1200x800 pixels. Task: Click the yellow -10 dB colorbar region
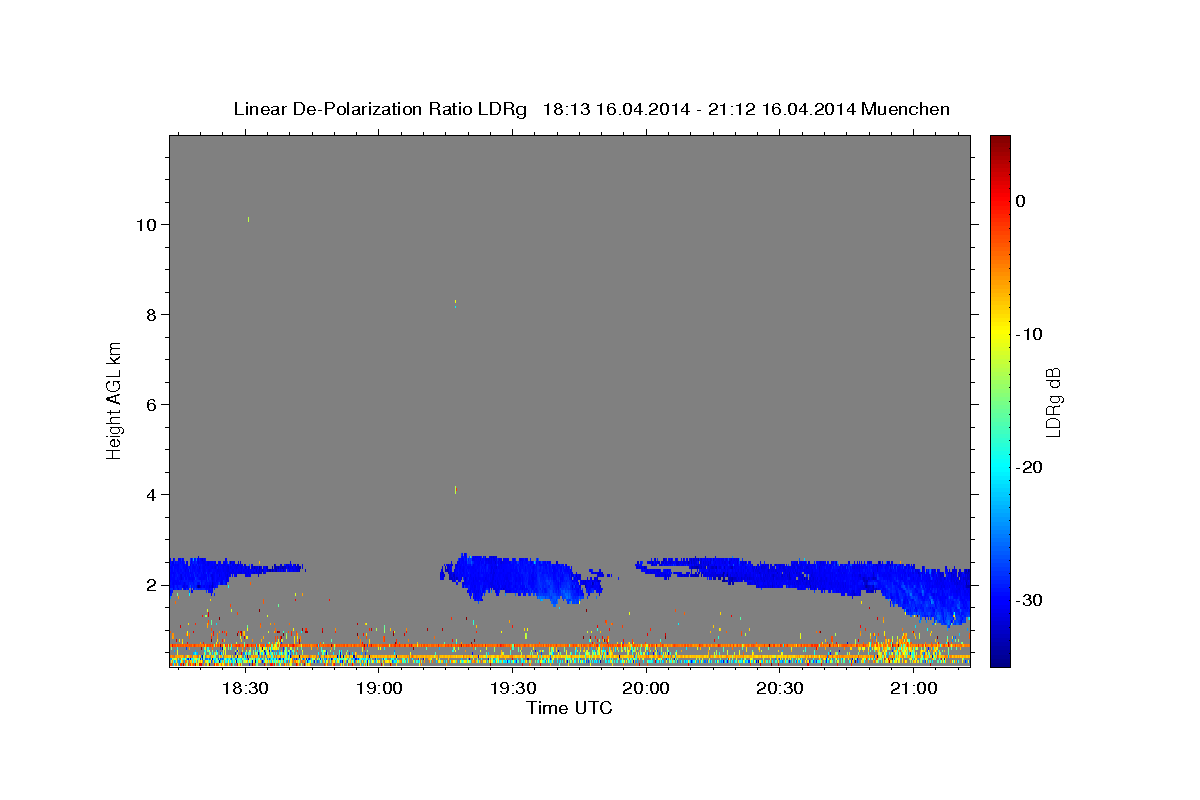click(1000, 334)
